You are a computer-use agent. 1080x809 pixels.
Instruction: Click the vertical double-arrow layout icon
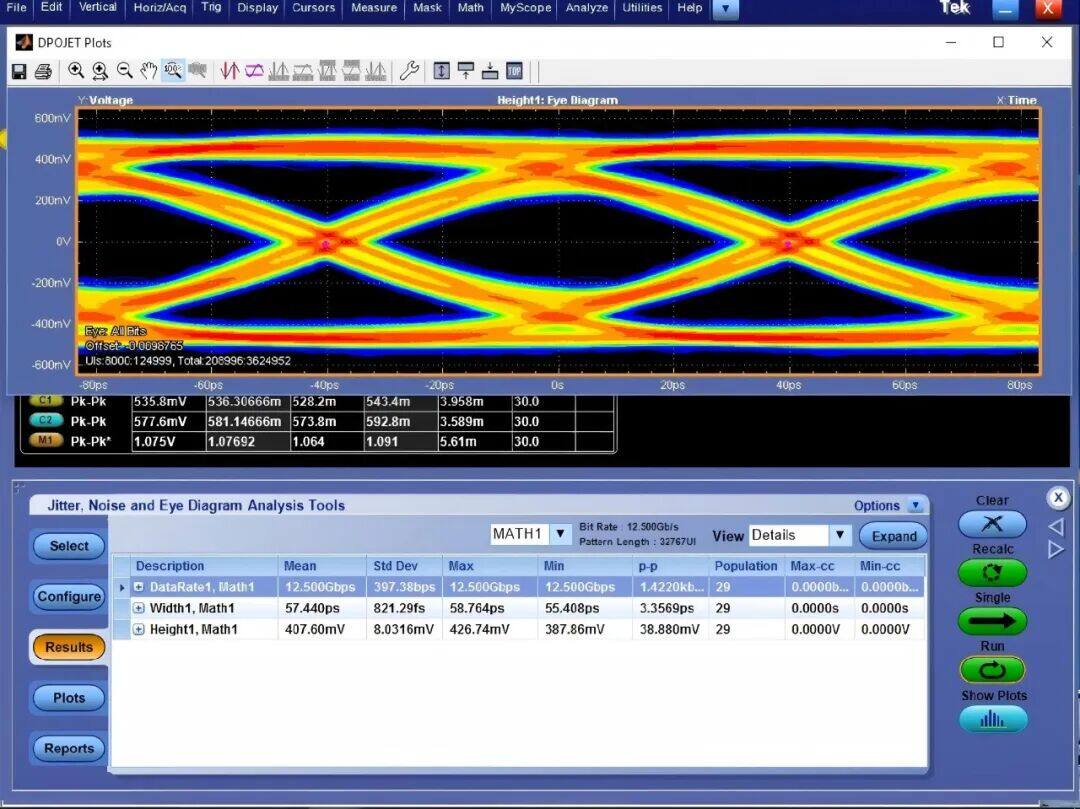(442, 70)
